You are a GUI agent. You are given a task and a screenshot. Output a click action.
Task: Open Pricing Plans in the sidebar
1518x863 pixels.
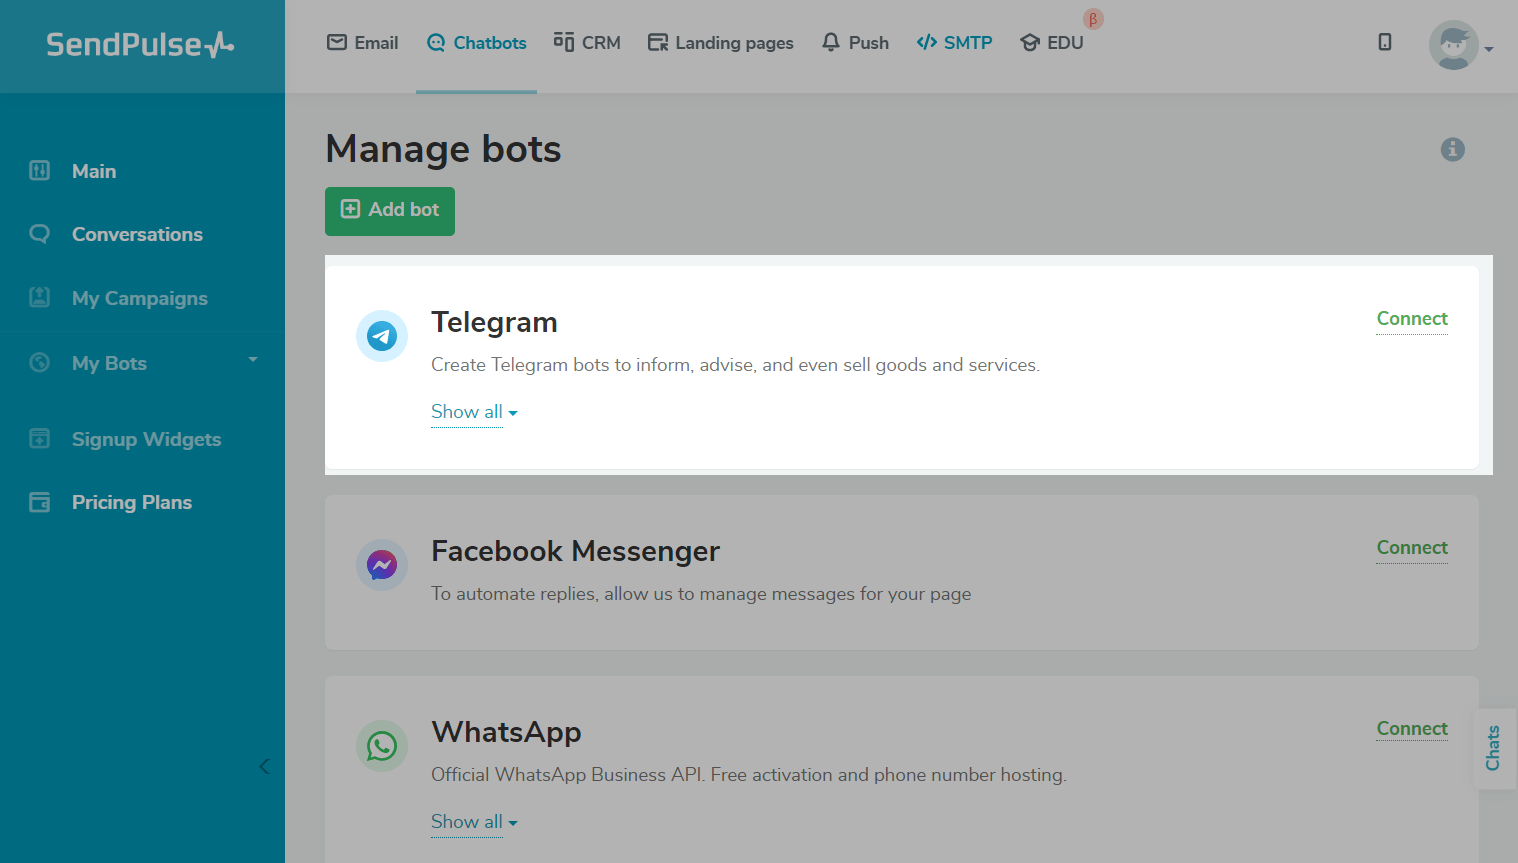pyautogui.click(x=132, y=502)
